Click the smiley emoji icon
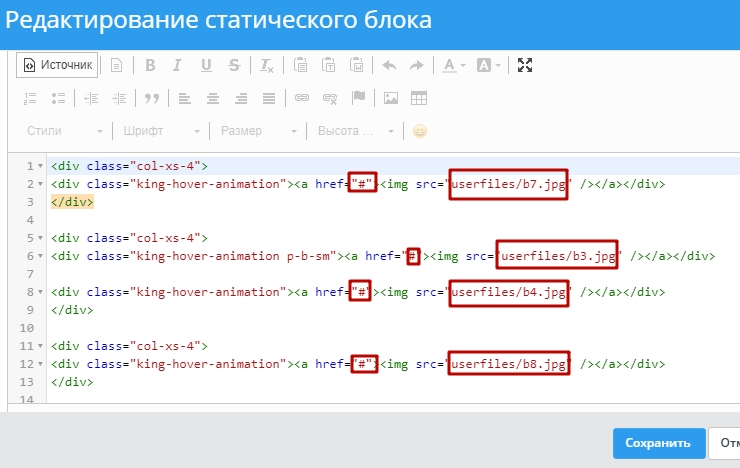The height and width of the screenshot is (468, 740). tap(420, 131)
